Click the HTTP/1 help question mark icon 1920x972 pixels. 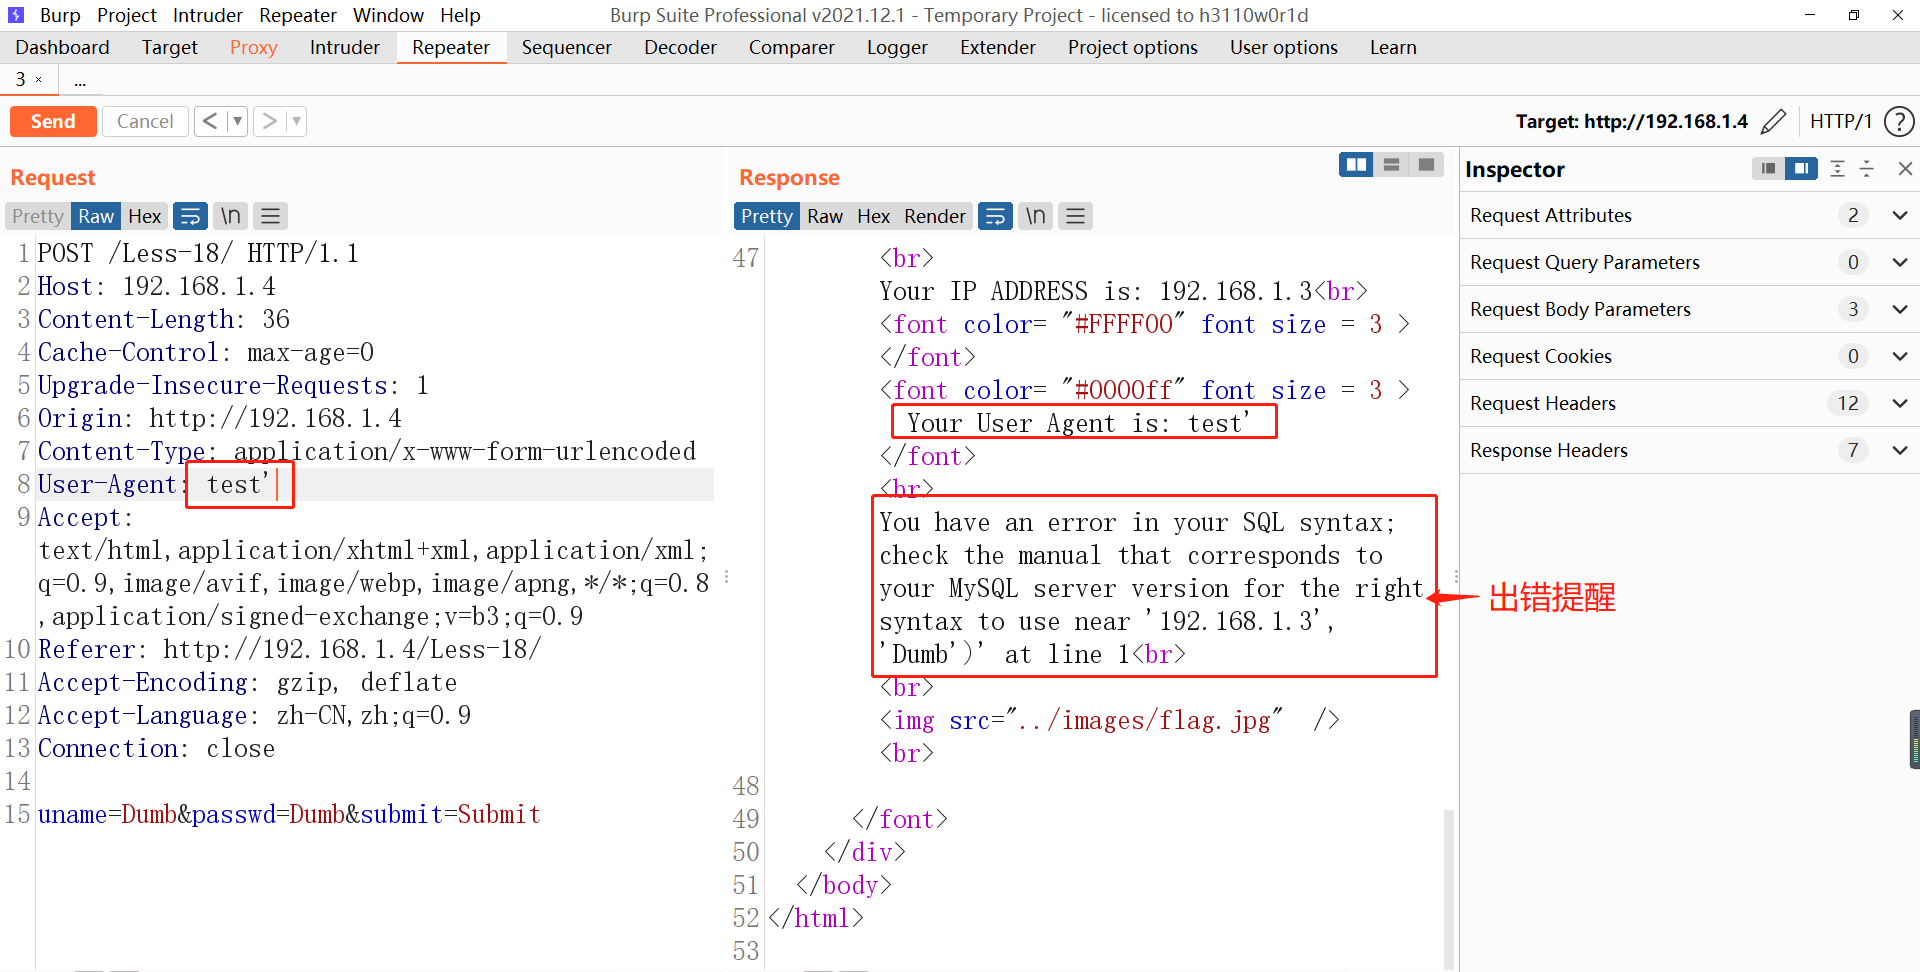coord(1899,121)
